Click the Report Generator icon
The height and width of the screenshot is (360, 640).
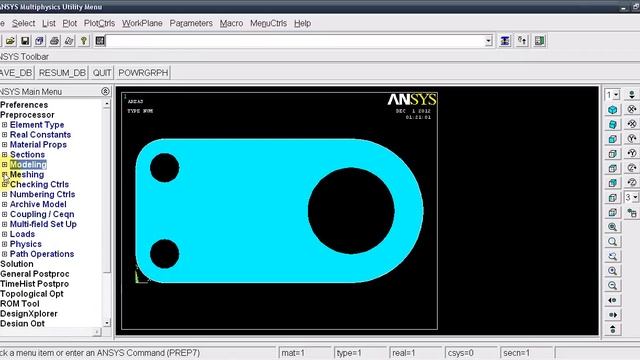tap(69, 41)
